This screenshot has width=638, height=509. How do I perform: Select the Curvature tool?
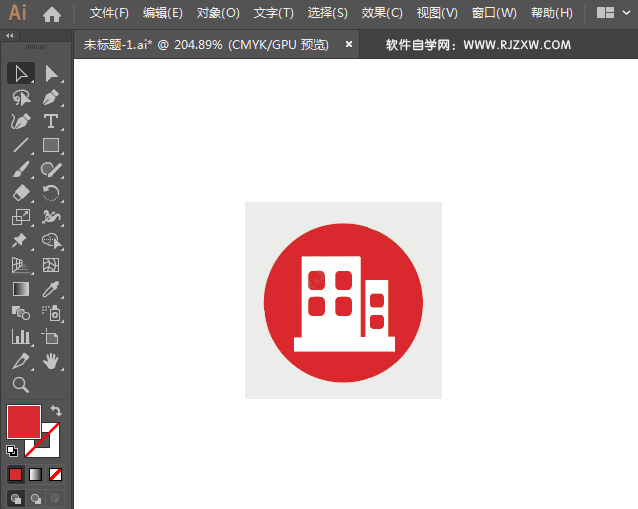click(21, 121)
